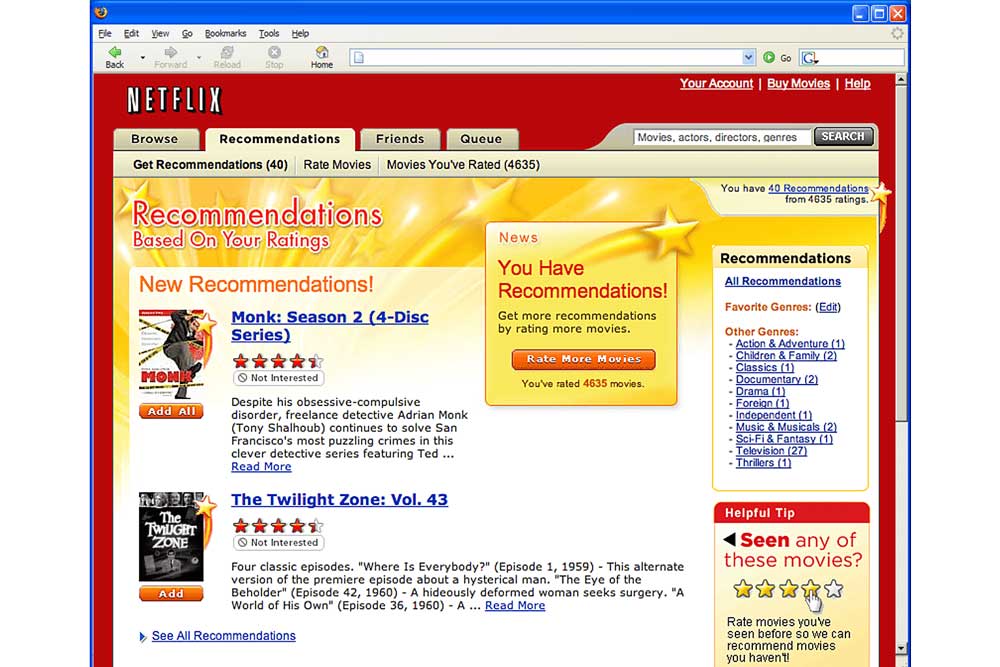Click the Netflix movie search field
1000x667 pixels.
[722, 137]
